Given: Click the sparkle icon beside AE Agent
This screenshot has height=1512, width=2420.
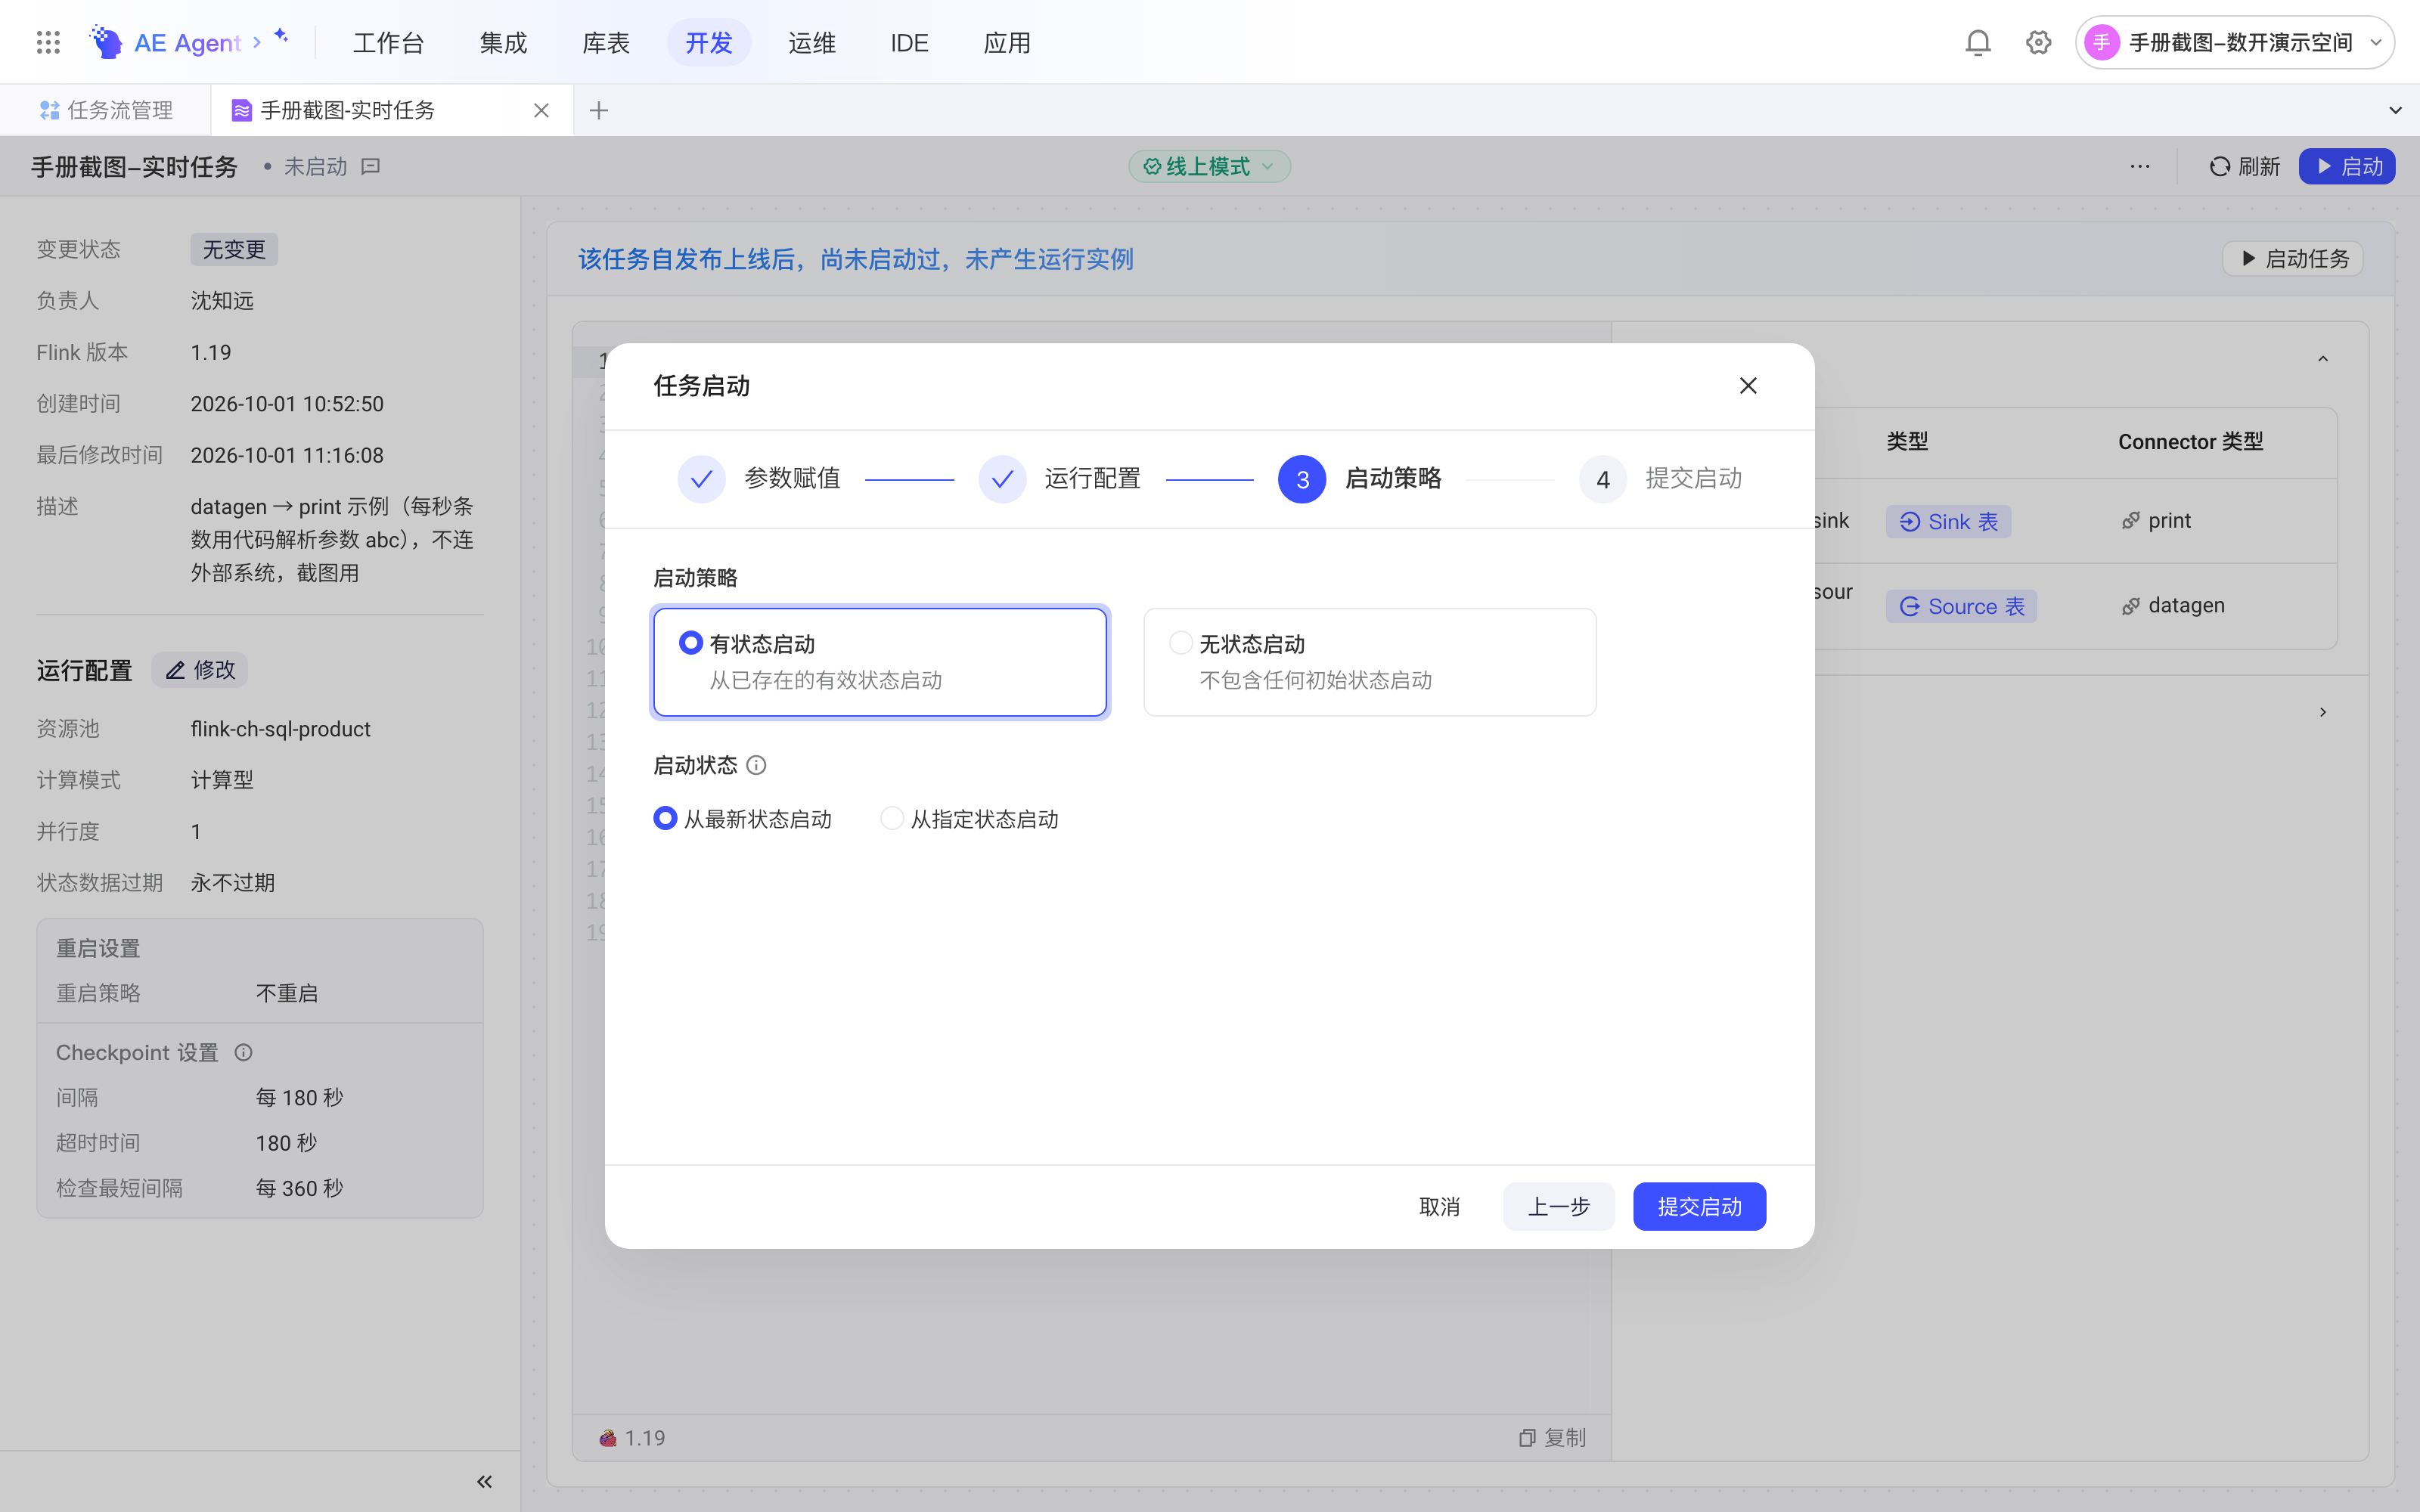Looking at the screenshot, I should pyautogui.click(x=281, y=36).
